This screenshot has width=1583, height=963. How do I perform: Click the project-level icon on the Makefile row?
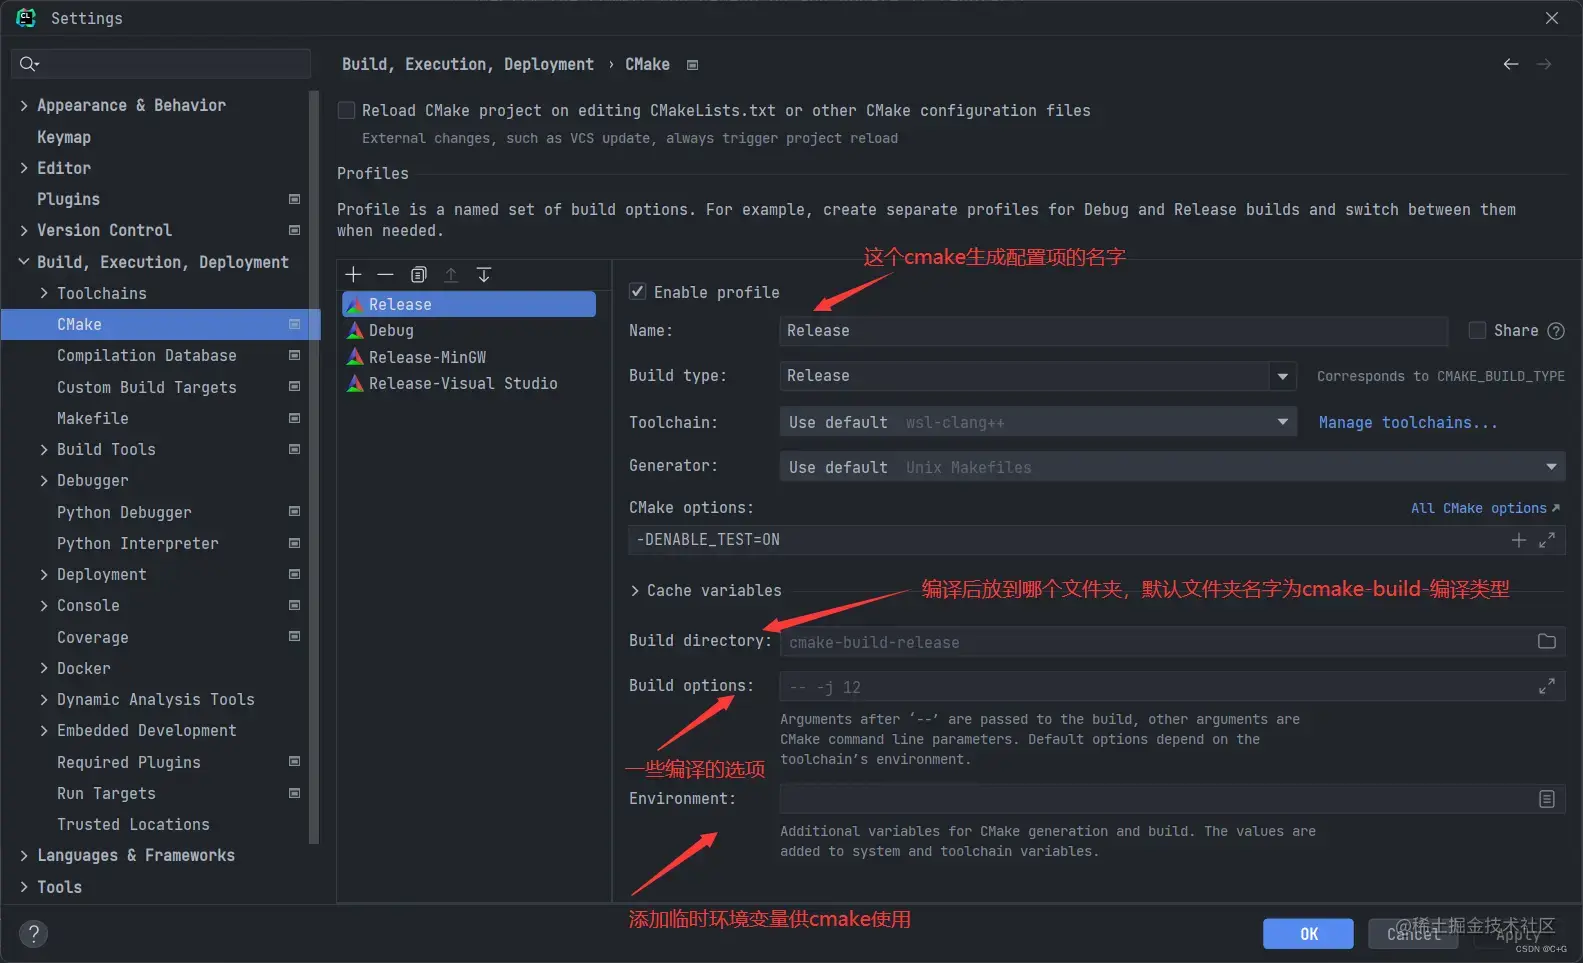(x=294, y=418)
